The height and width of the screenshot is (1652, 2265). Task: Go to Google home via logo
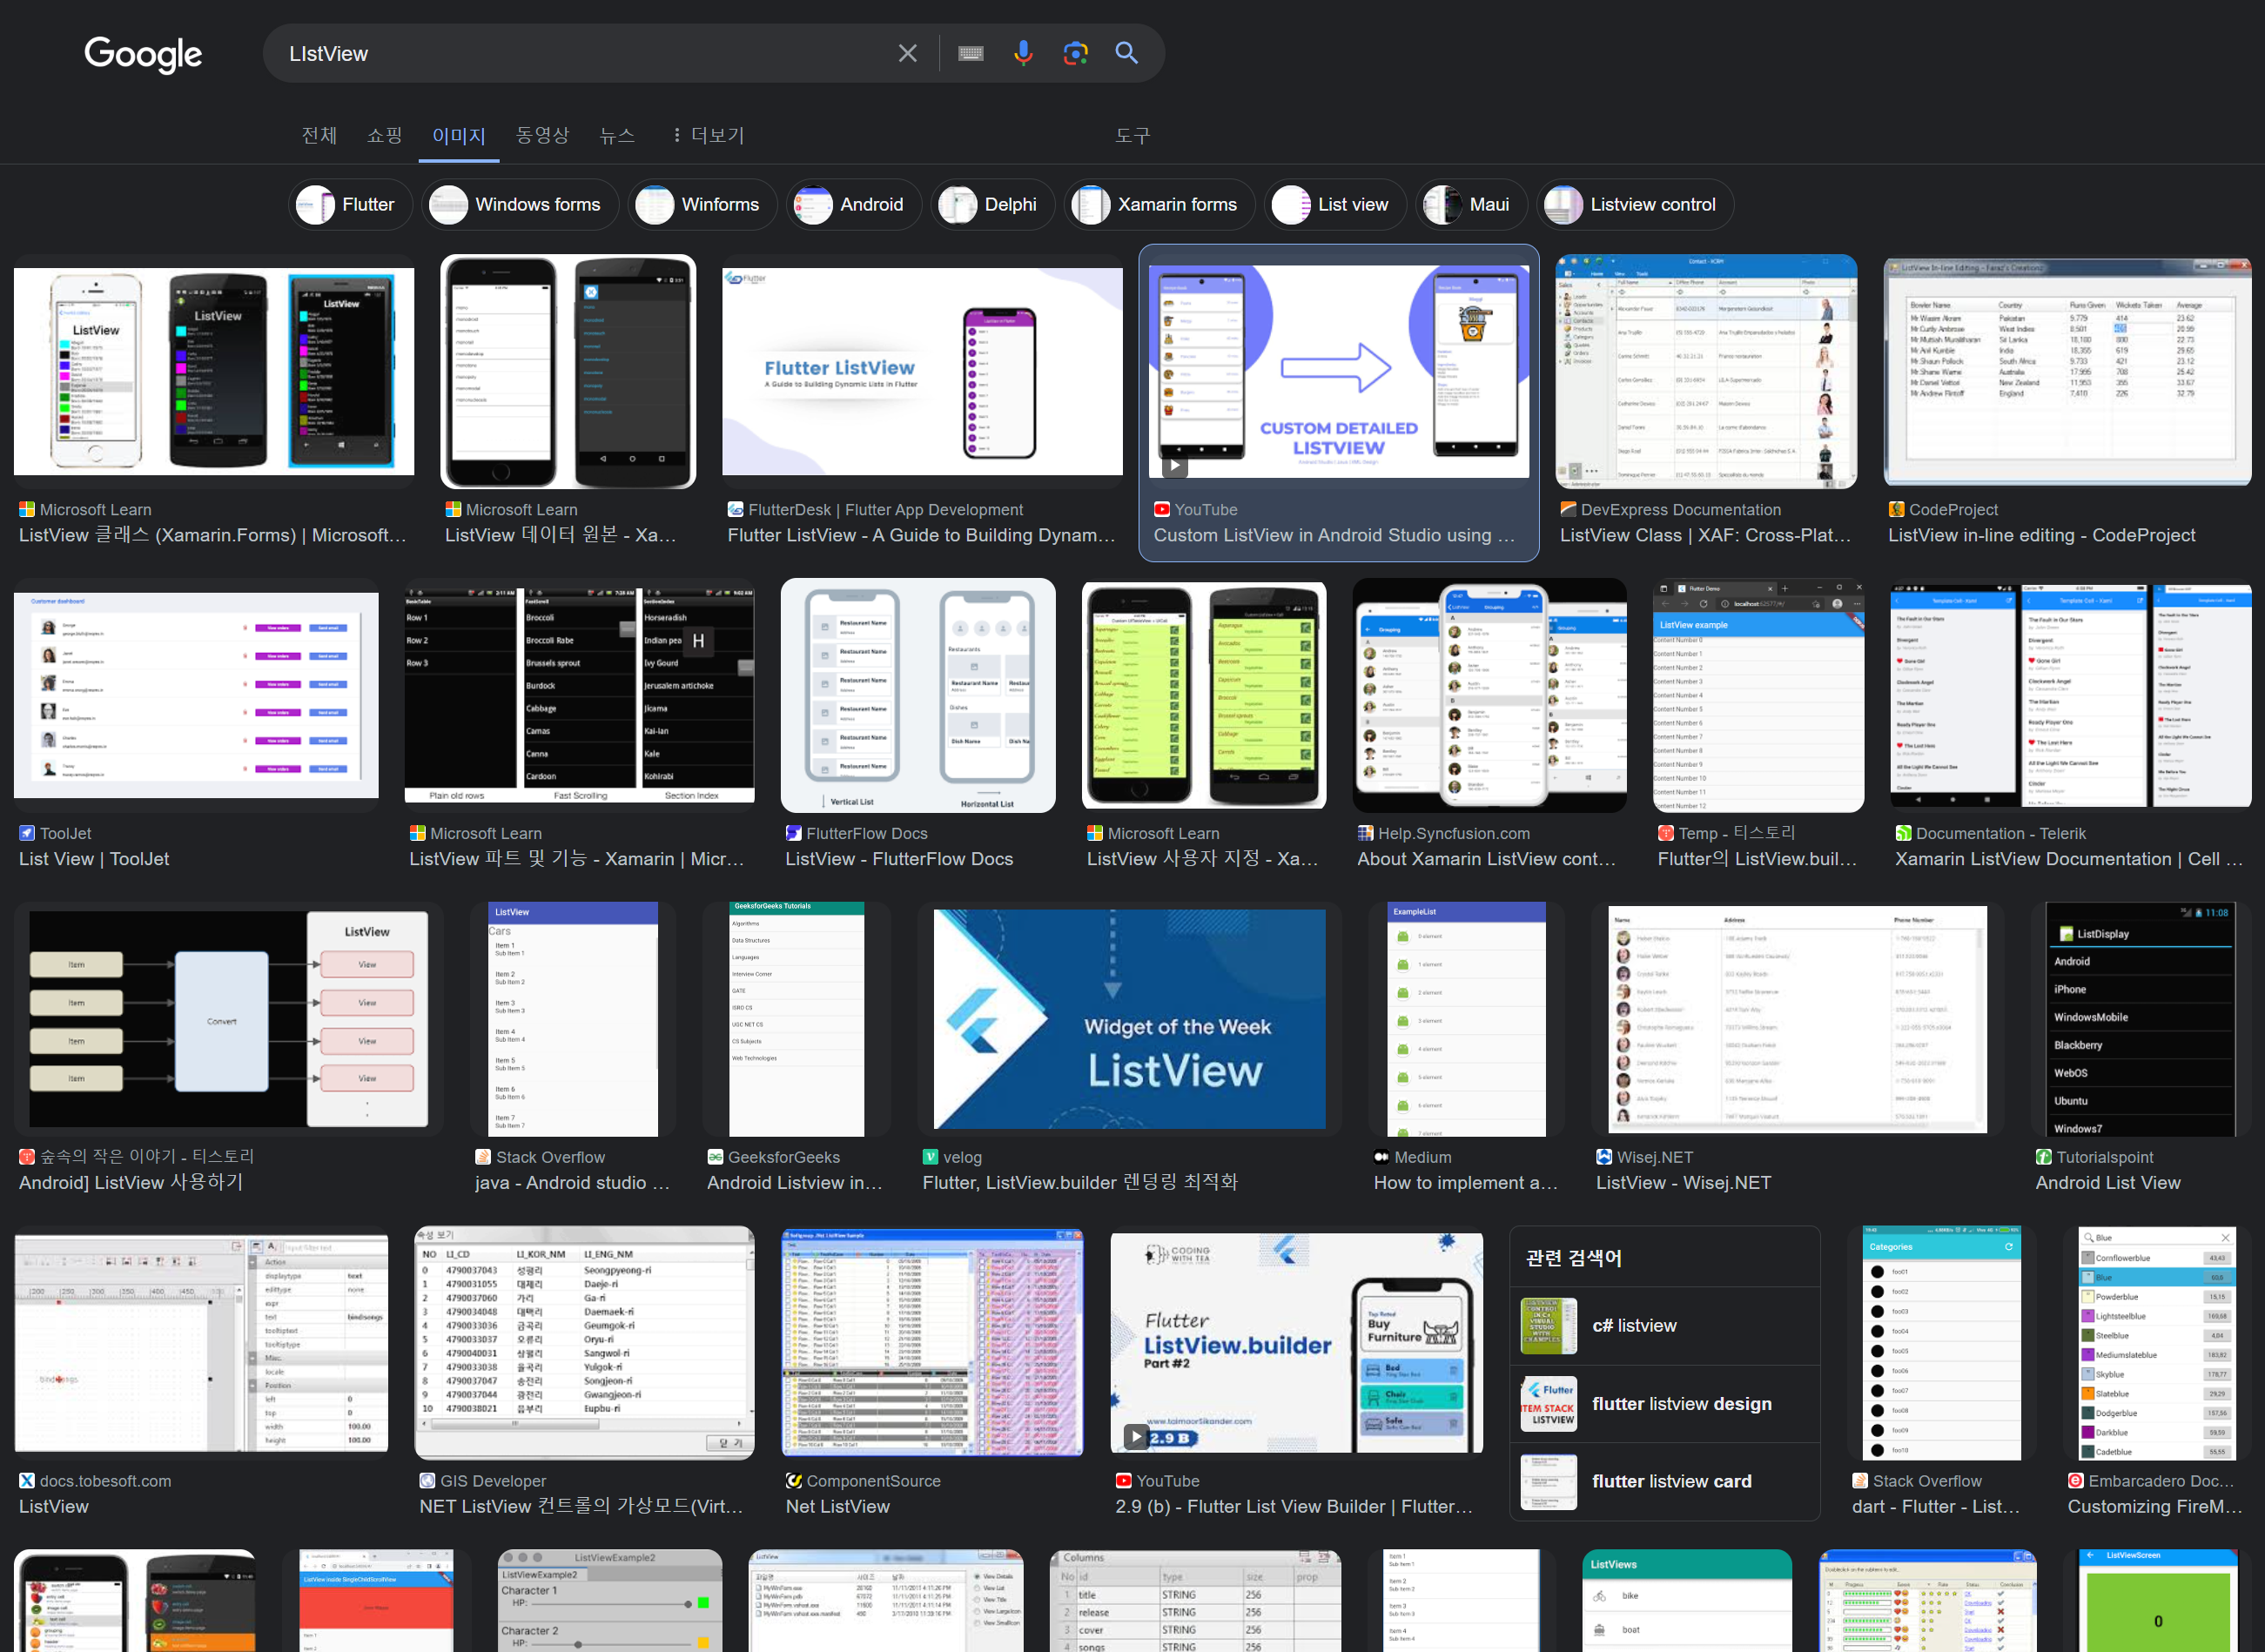click(143, 54)
